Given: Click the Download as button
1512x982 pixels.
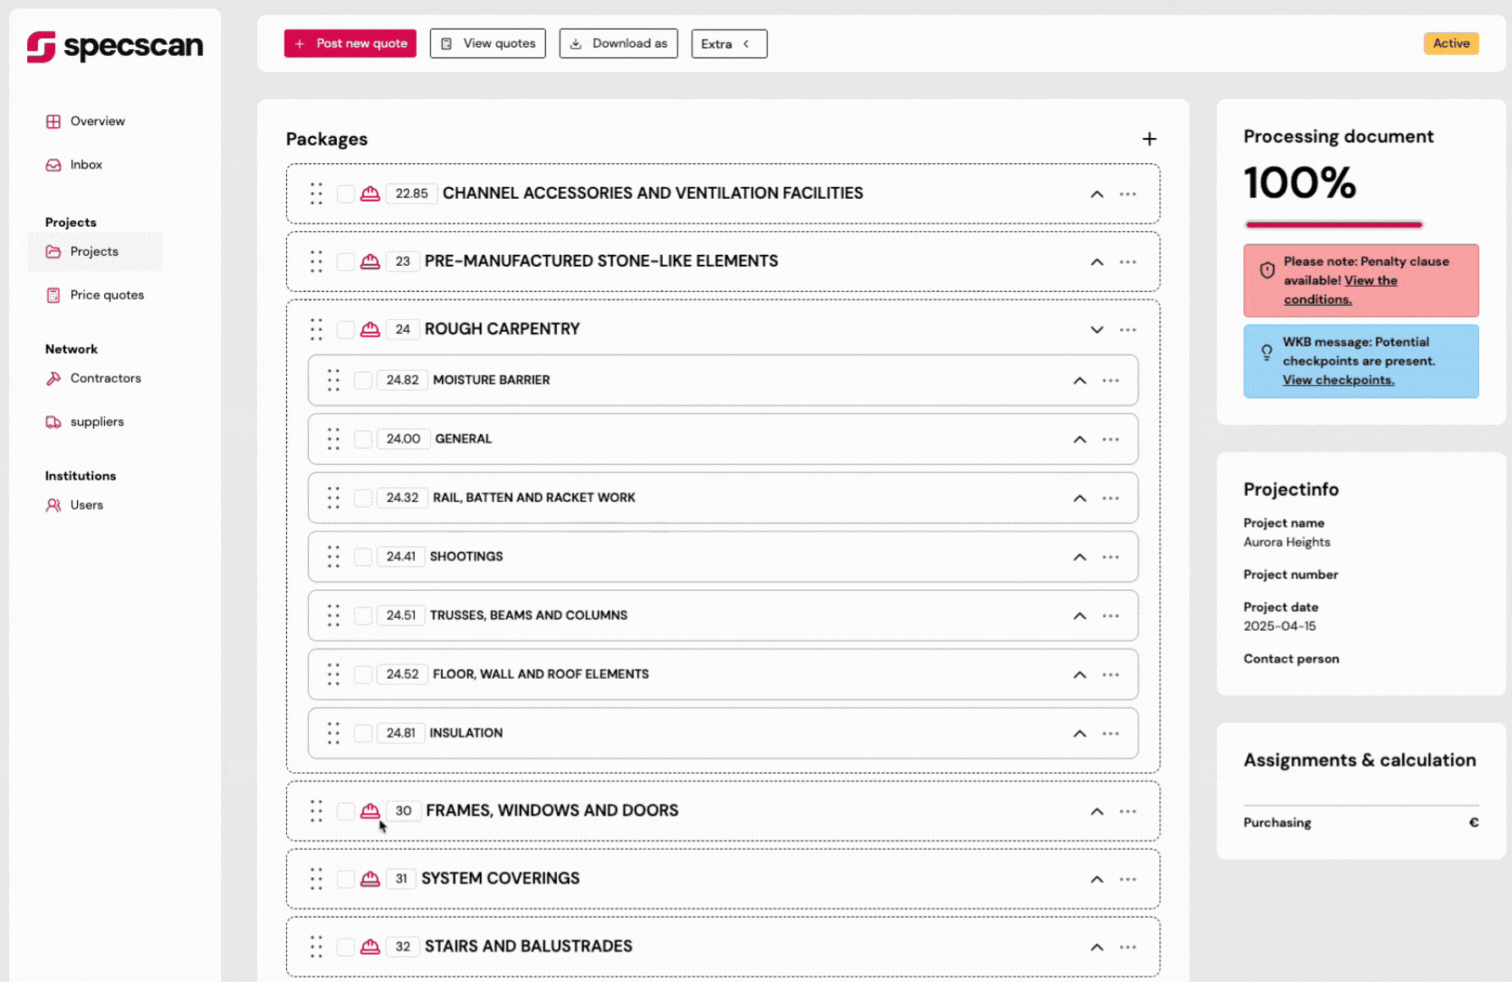Looking at the screenshot, I should [618, 44].
